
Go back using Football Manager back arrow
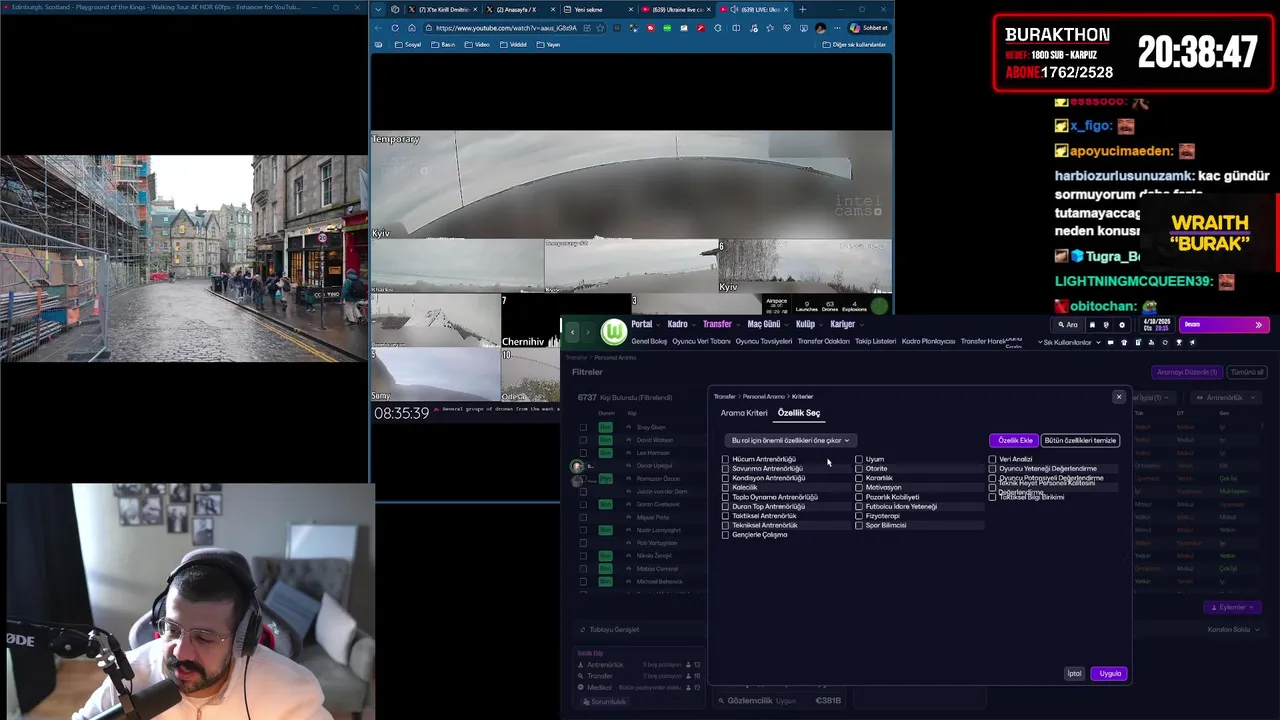coord(573,331)
